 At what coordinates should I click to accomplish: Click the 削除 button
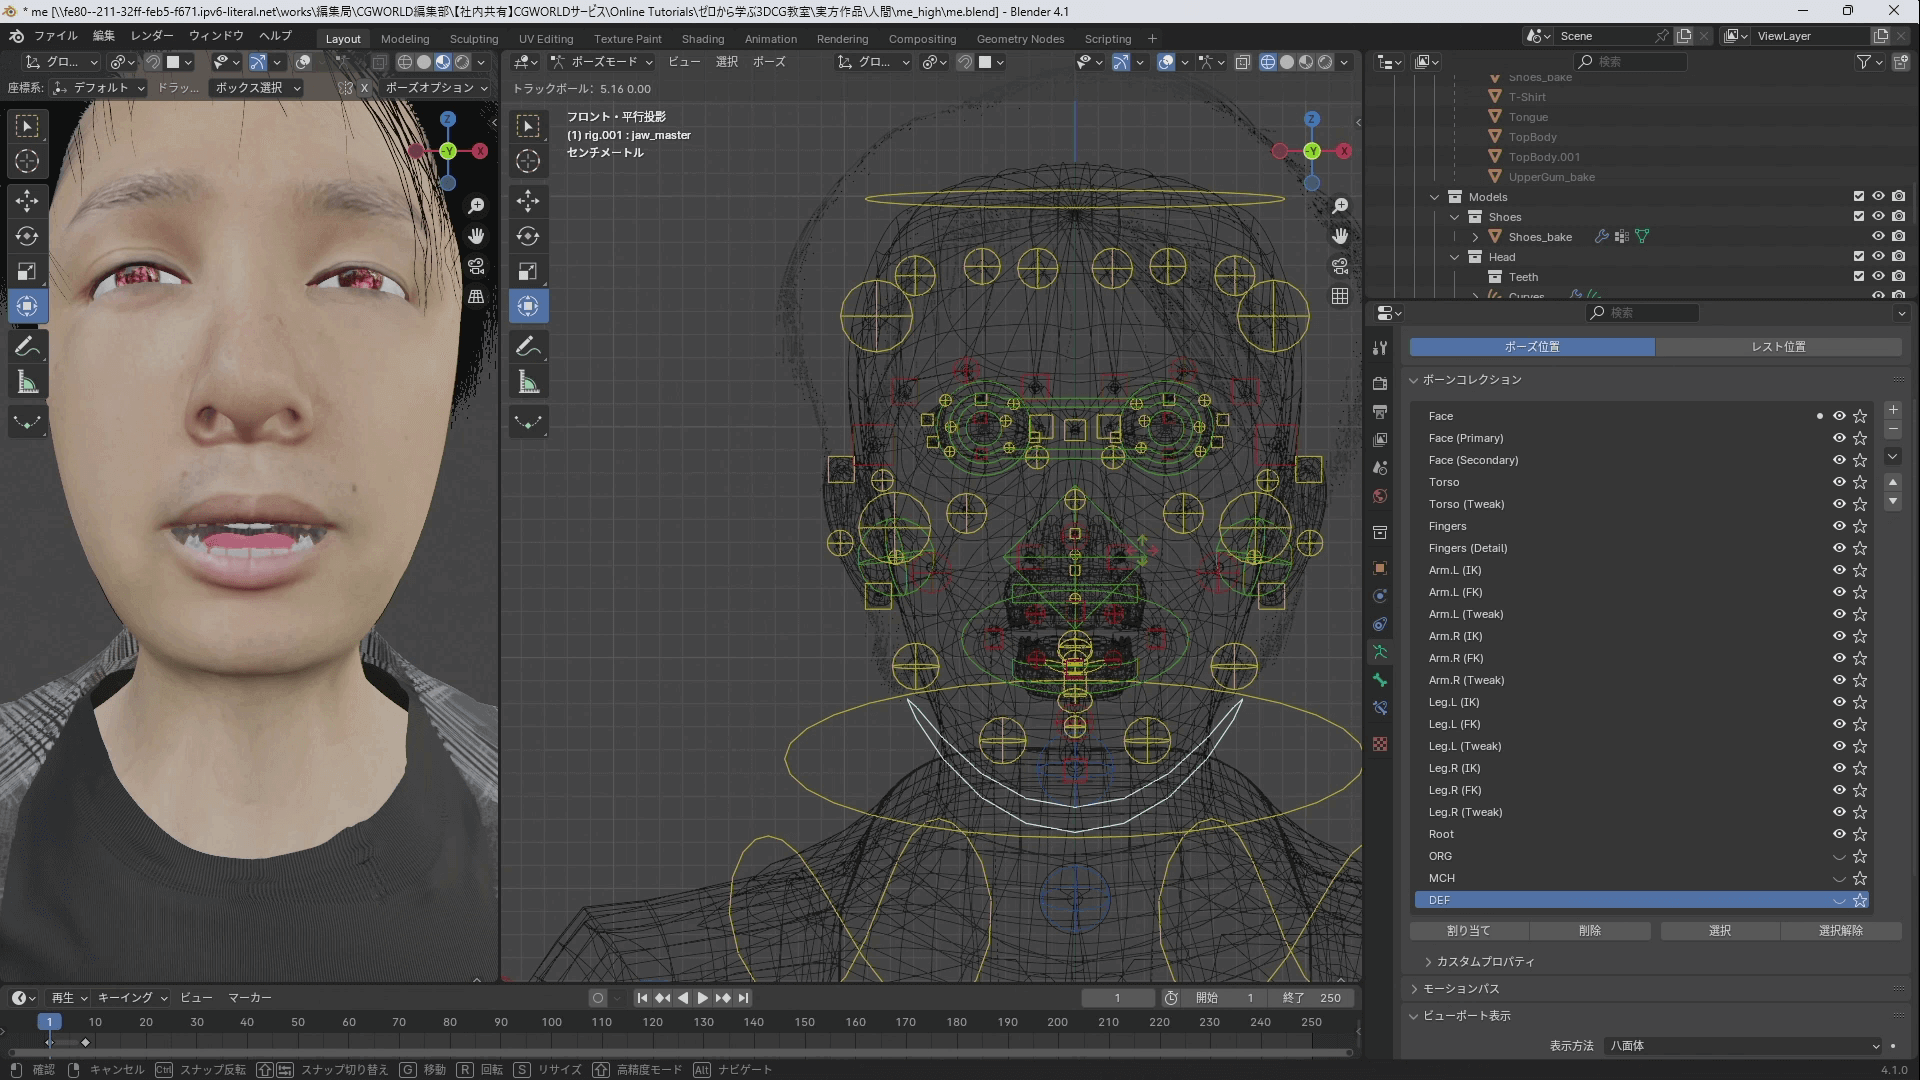tap(1590, 931)
